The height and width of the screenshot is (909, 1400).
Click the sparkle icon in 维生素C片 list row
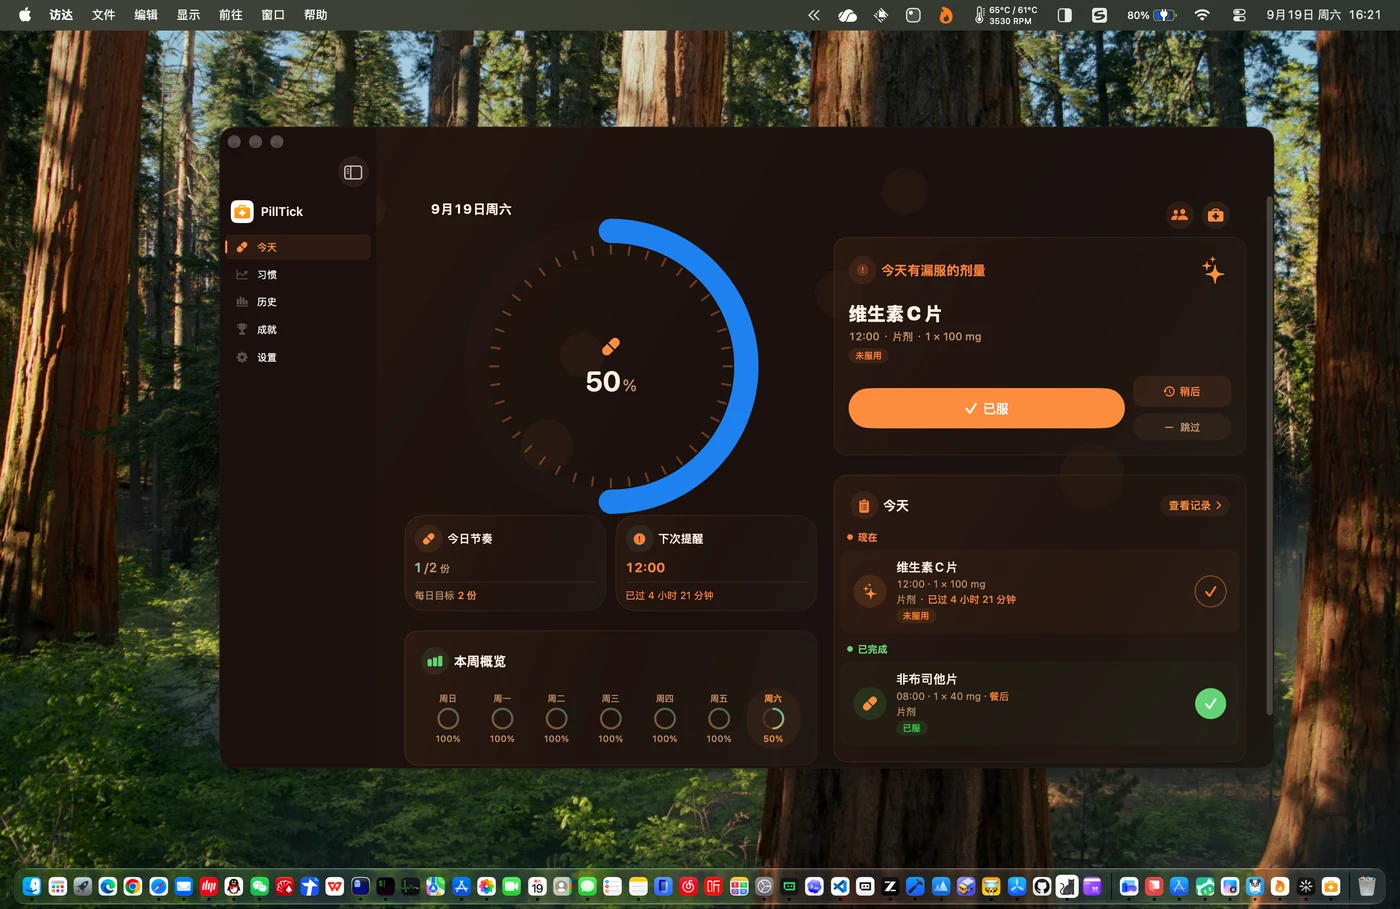tap(870, 592)
